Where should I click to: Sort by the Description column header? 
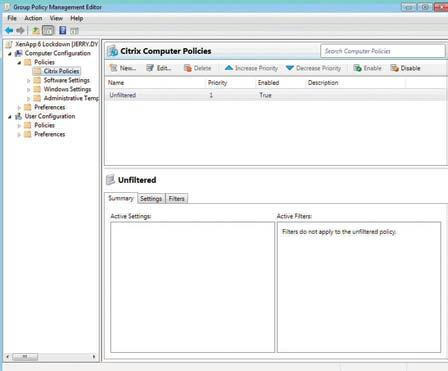pos(323,83)
